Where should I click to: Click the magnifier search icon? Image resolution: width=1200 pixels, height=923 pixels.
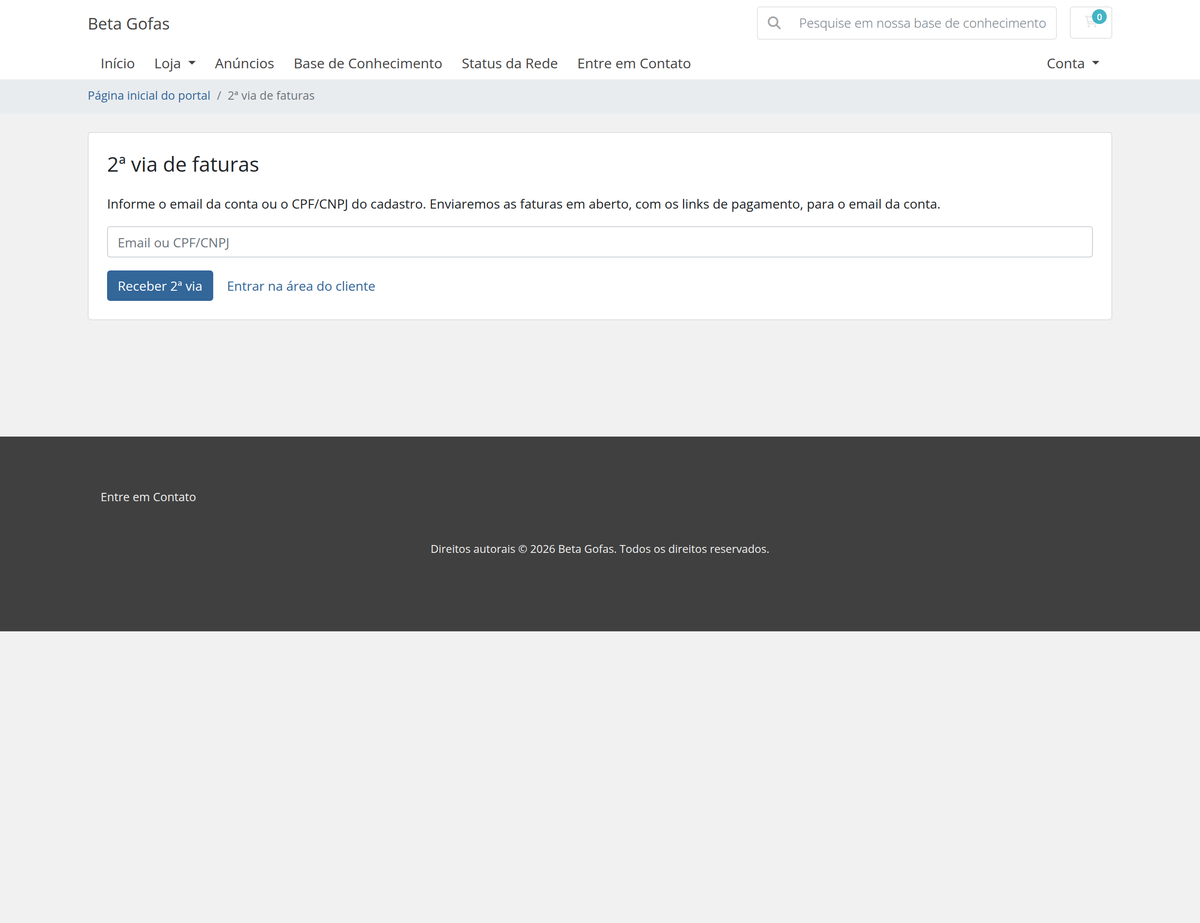[774, 23]
